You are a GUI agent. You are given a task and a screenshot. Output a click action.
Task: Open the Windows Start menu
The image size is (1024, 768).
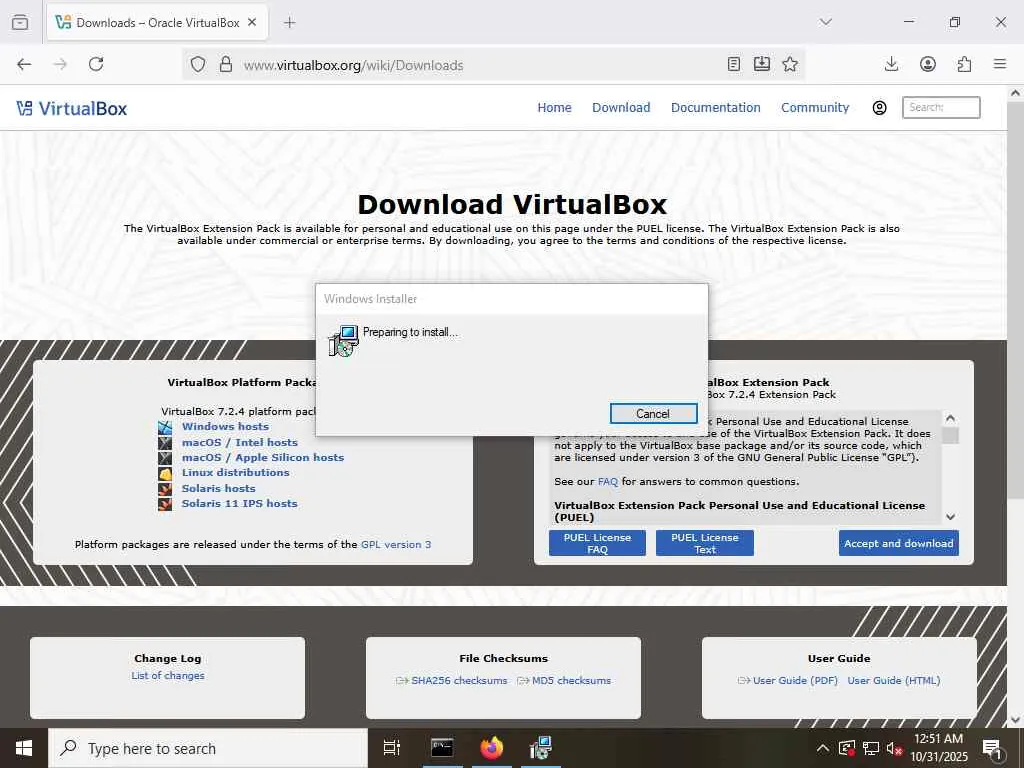[24, 748]
